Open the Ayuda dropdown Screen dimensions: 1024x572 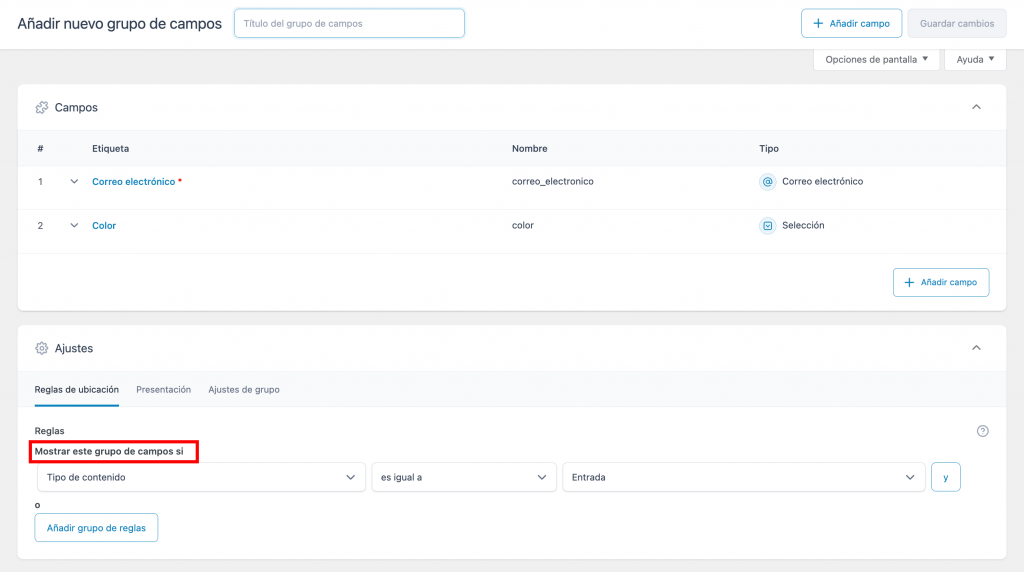pos(975,59)
